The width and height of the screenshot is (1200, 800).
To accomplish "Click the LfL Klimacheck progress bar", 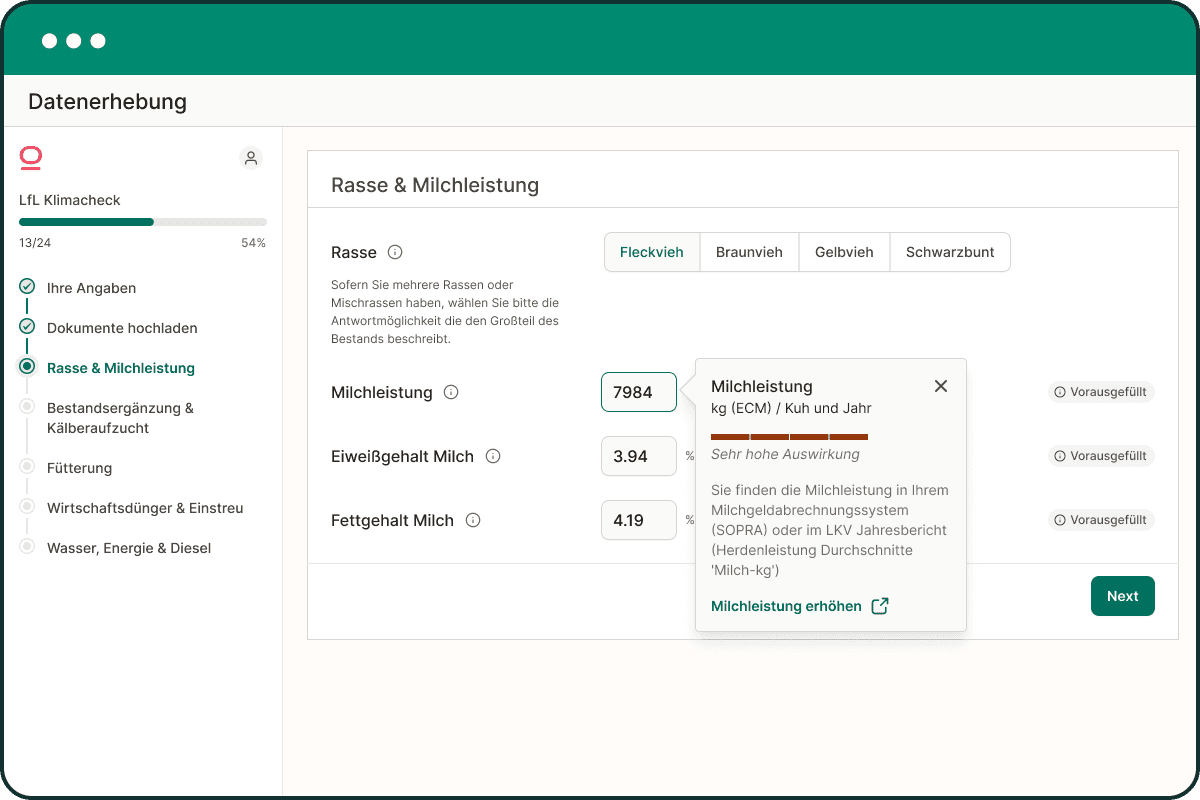I will point(143,222).
